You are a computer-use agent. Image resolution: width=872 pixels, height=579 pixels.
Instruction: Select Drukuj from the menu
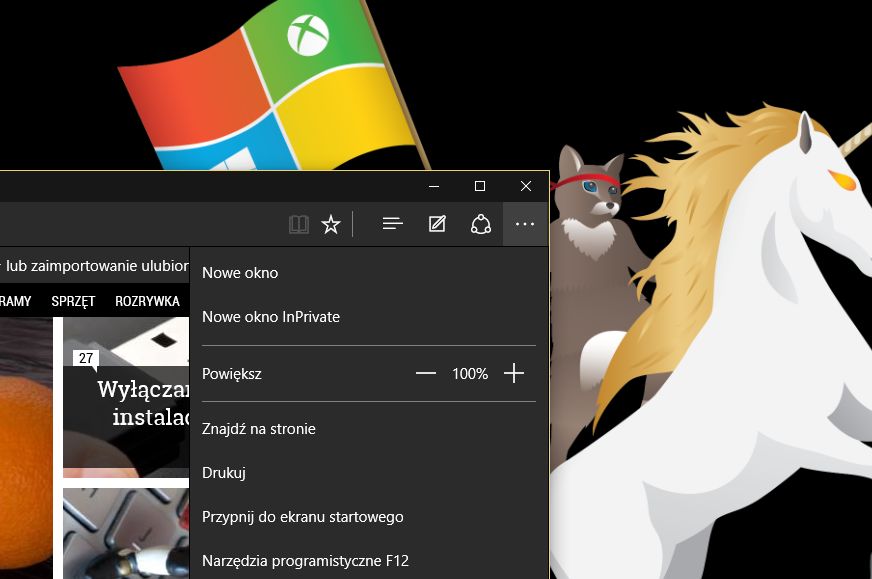coord(369,473)
